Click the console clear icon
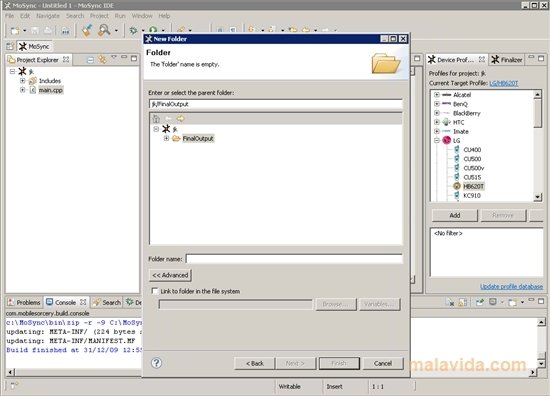The width and height of the screenshot is (550, 396). [450, 302]
